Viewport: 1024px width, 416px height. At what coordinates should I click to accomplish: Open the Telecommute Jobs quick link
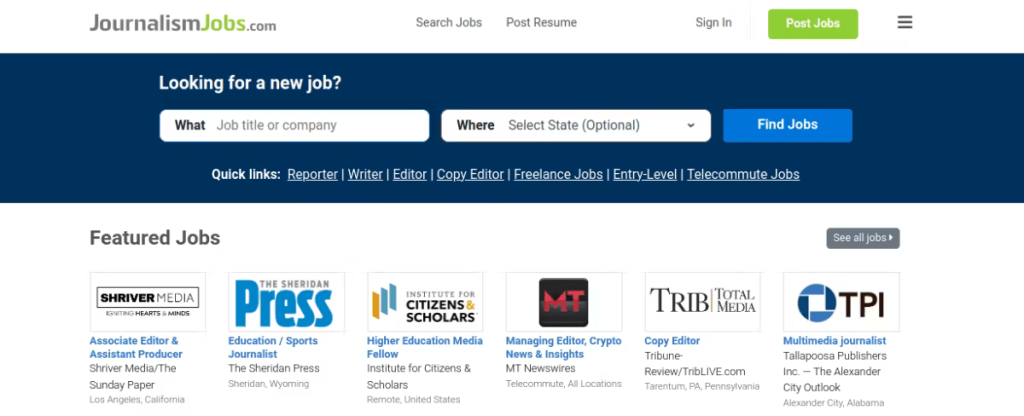(x=743, y=174)
